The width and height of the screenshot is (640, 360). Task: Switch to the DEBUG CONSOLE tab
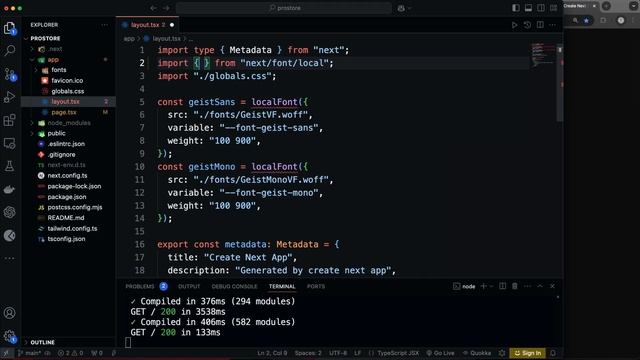pyautogui.click(x=234, y=286)
